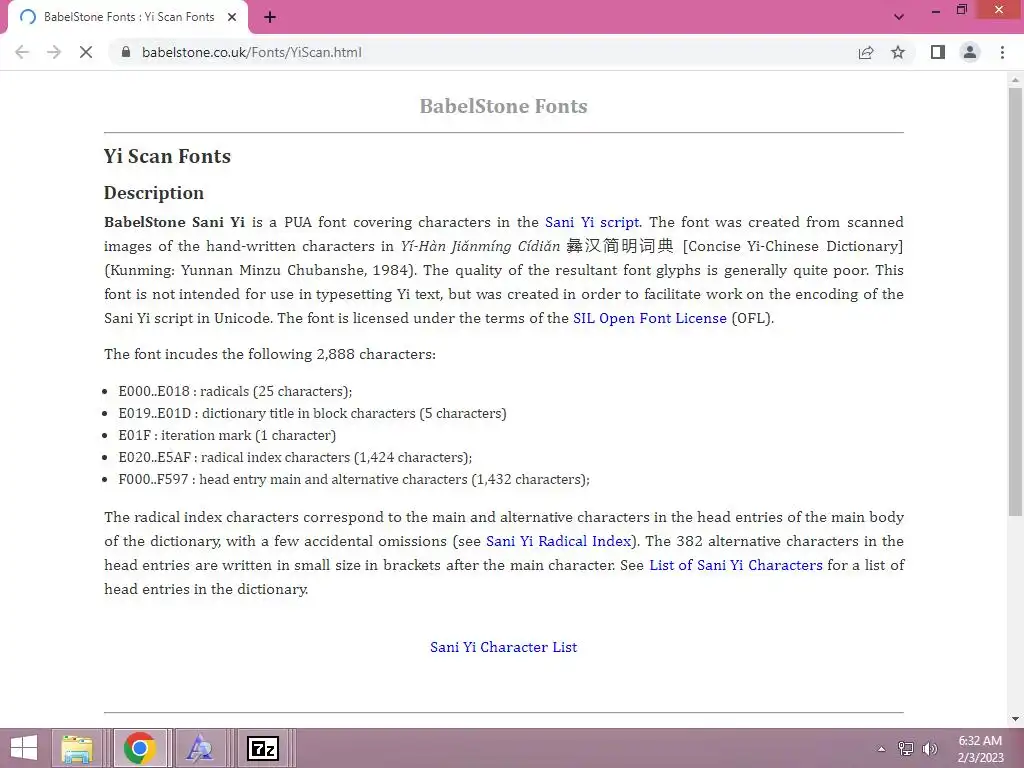The width and height of the screenshot is (1024, 768).
Task: Click the volume speaker icon
Action: pyautogui.click(x=929, y=748)
